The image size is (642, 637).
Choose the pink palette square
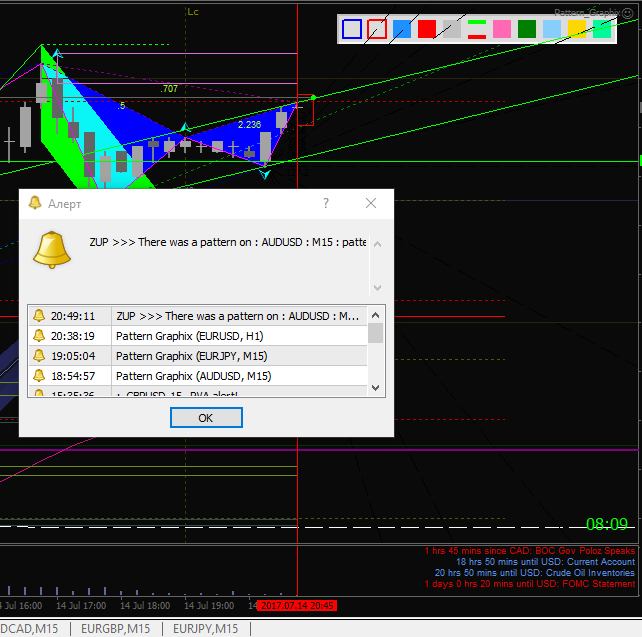[502, 29]
